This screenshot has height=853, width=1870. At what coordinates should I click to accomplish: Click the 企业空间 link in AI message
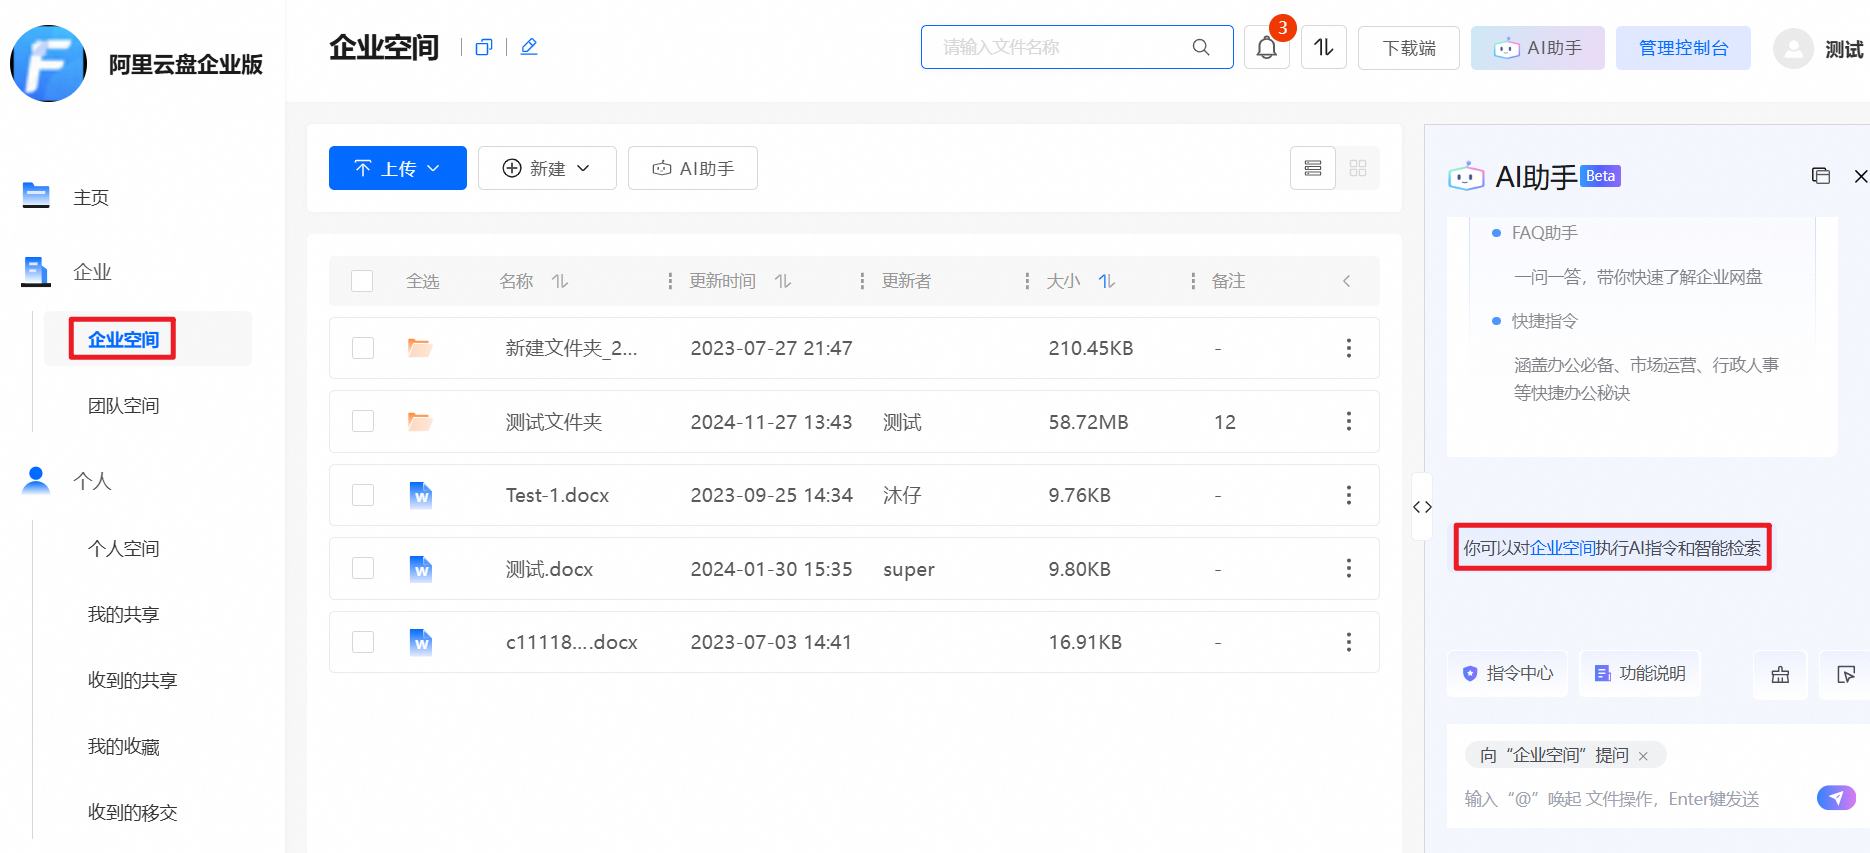tap(1562, 548)
